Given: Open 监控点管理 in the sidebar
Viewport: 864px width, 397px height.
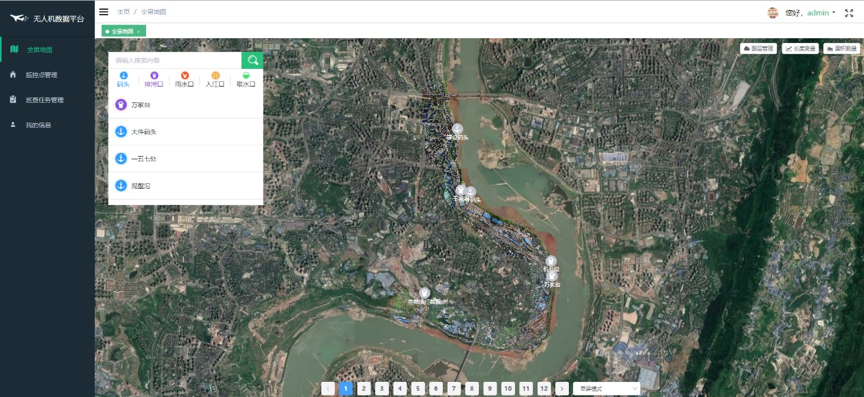Looking at the screenshot, I should point(41,75).
